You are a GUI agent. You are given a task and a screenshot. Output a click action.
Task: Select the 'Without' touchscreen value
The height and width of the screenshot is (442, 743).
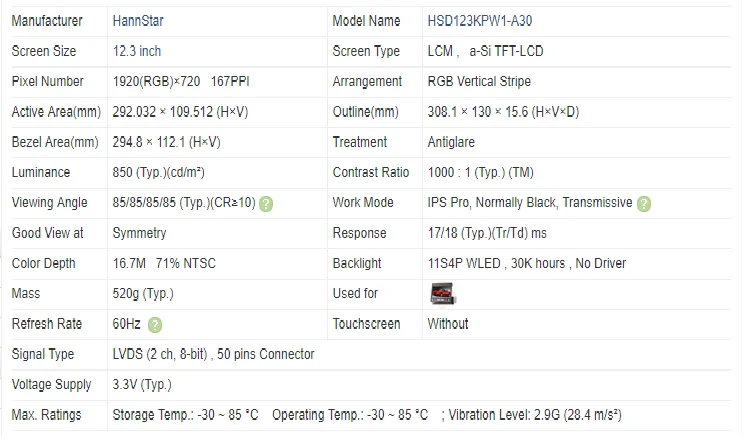click(448, 324)
